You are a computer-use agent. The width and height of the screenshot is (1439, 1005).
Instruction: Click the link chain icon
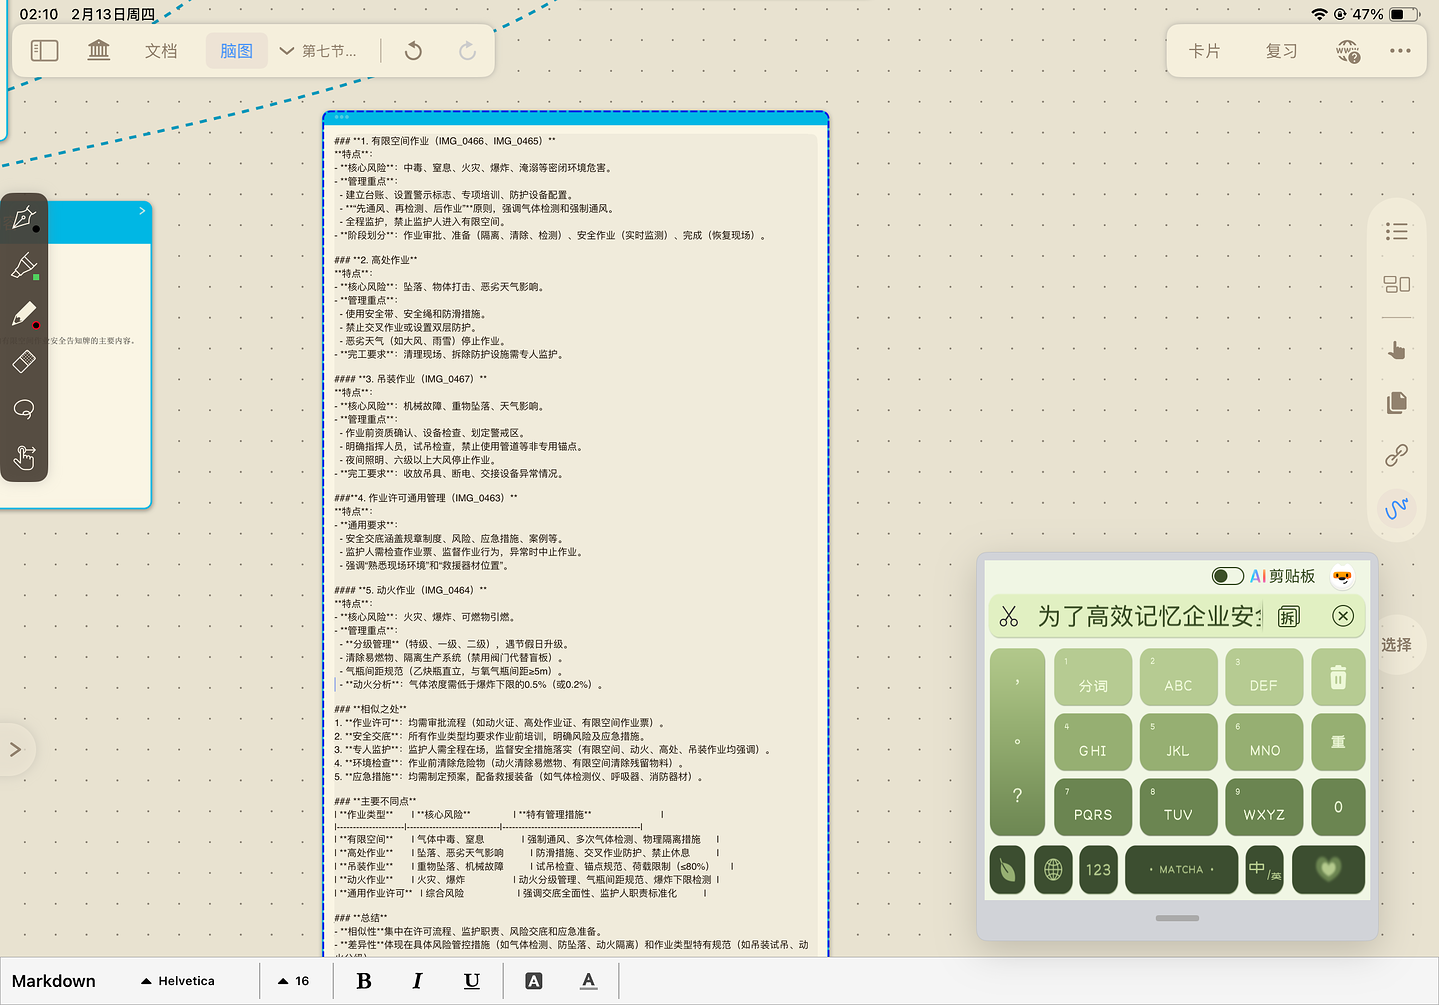pyautogui.click(x=1397, y=455)
